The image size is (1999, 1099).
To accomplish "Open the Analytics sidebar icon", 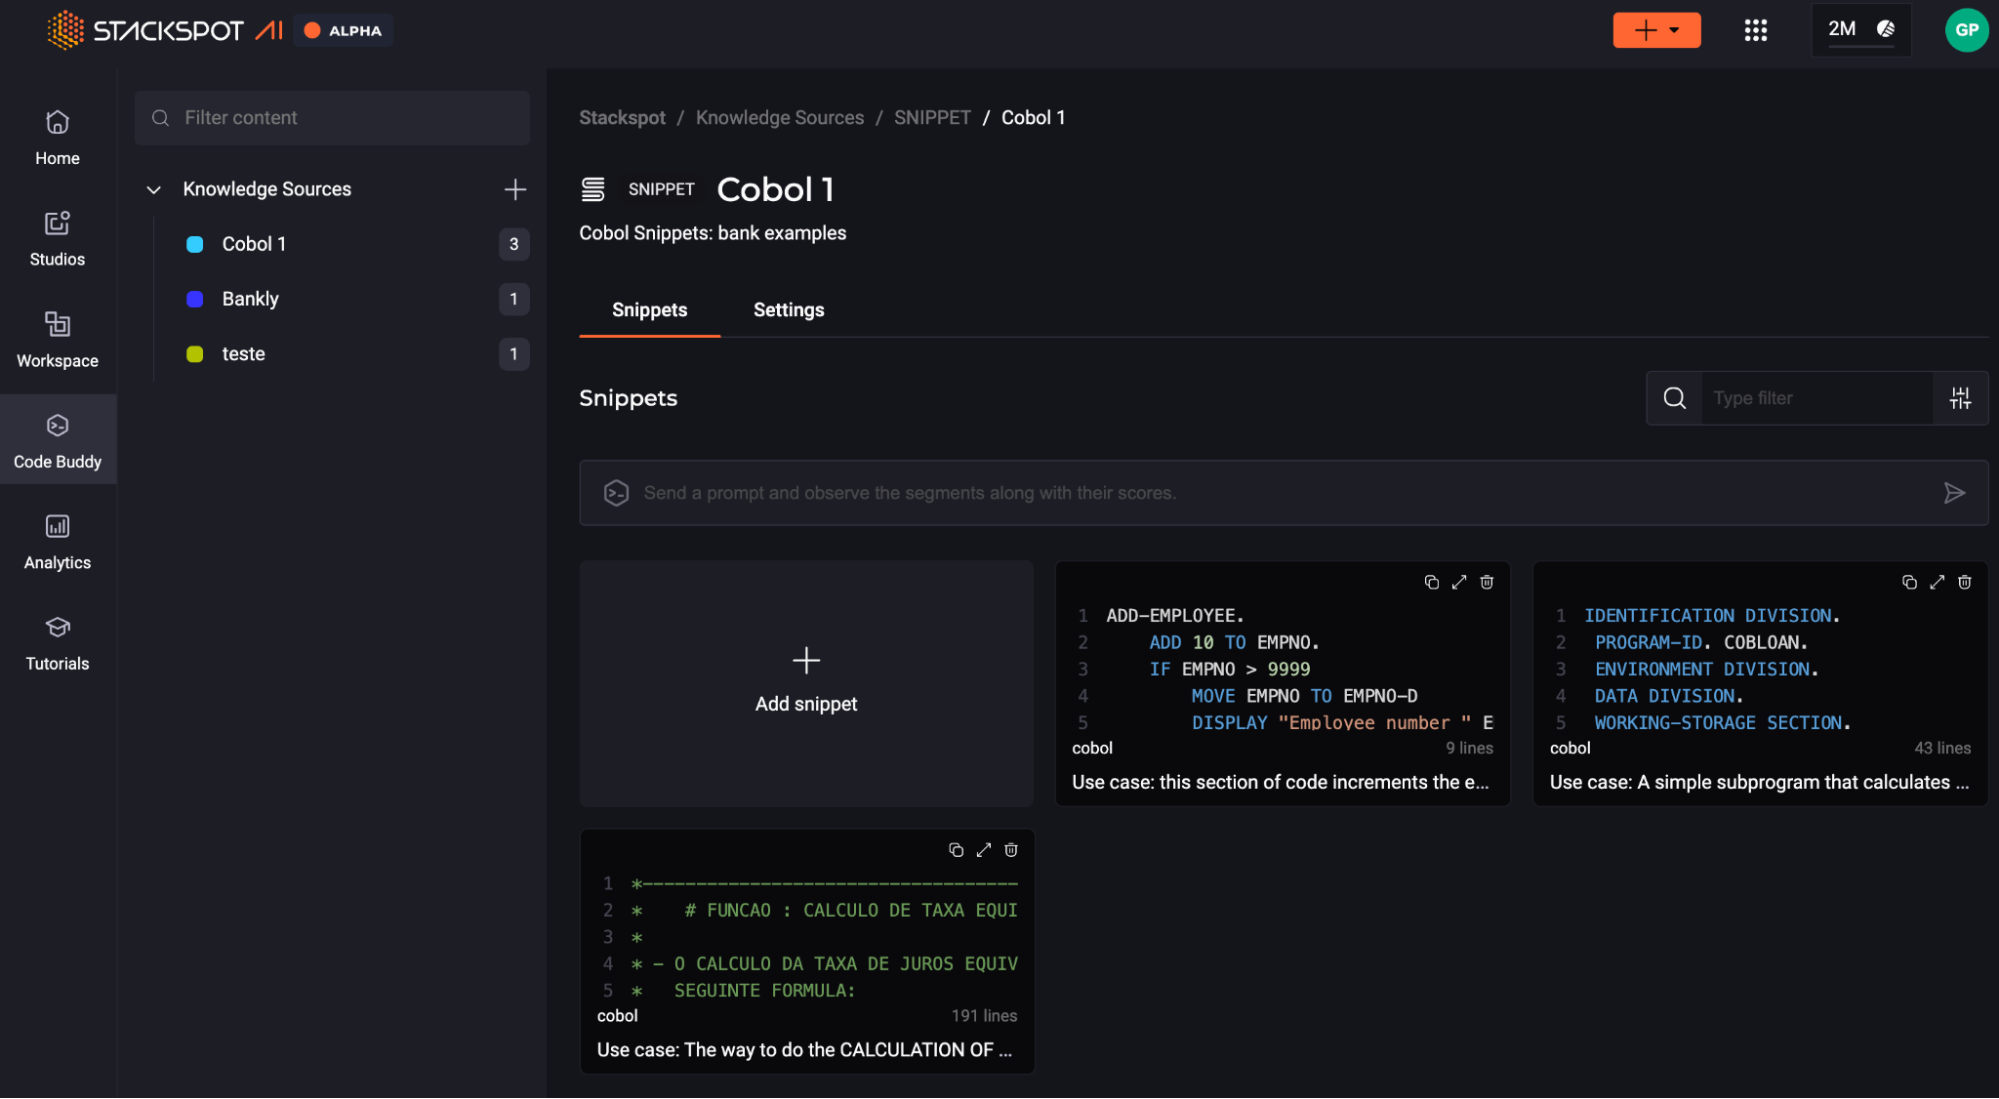I will (57, 542).
